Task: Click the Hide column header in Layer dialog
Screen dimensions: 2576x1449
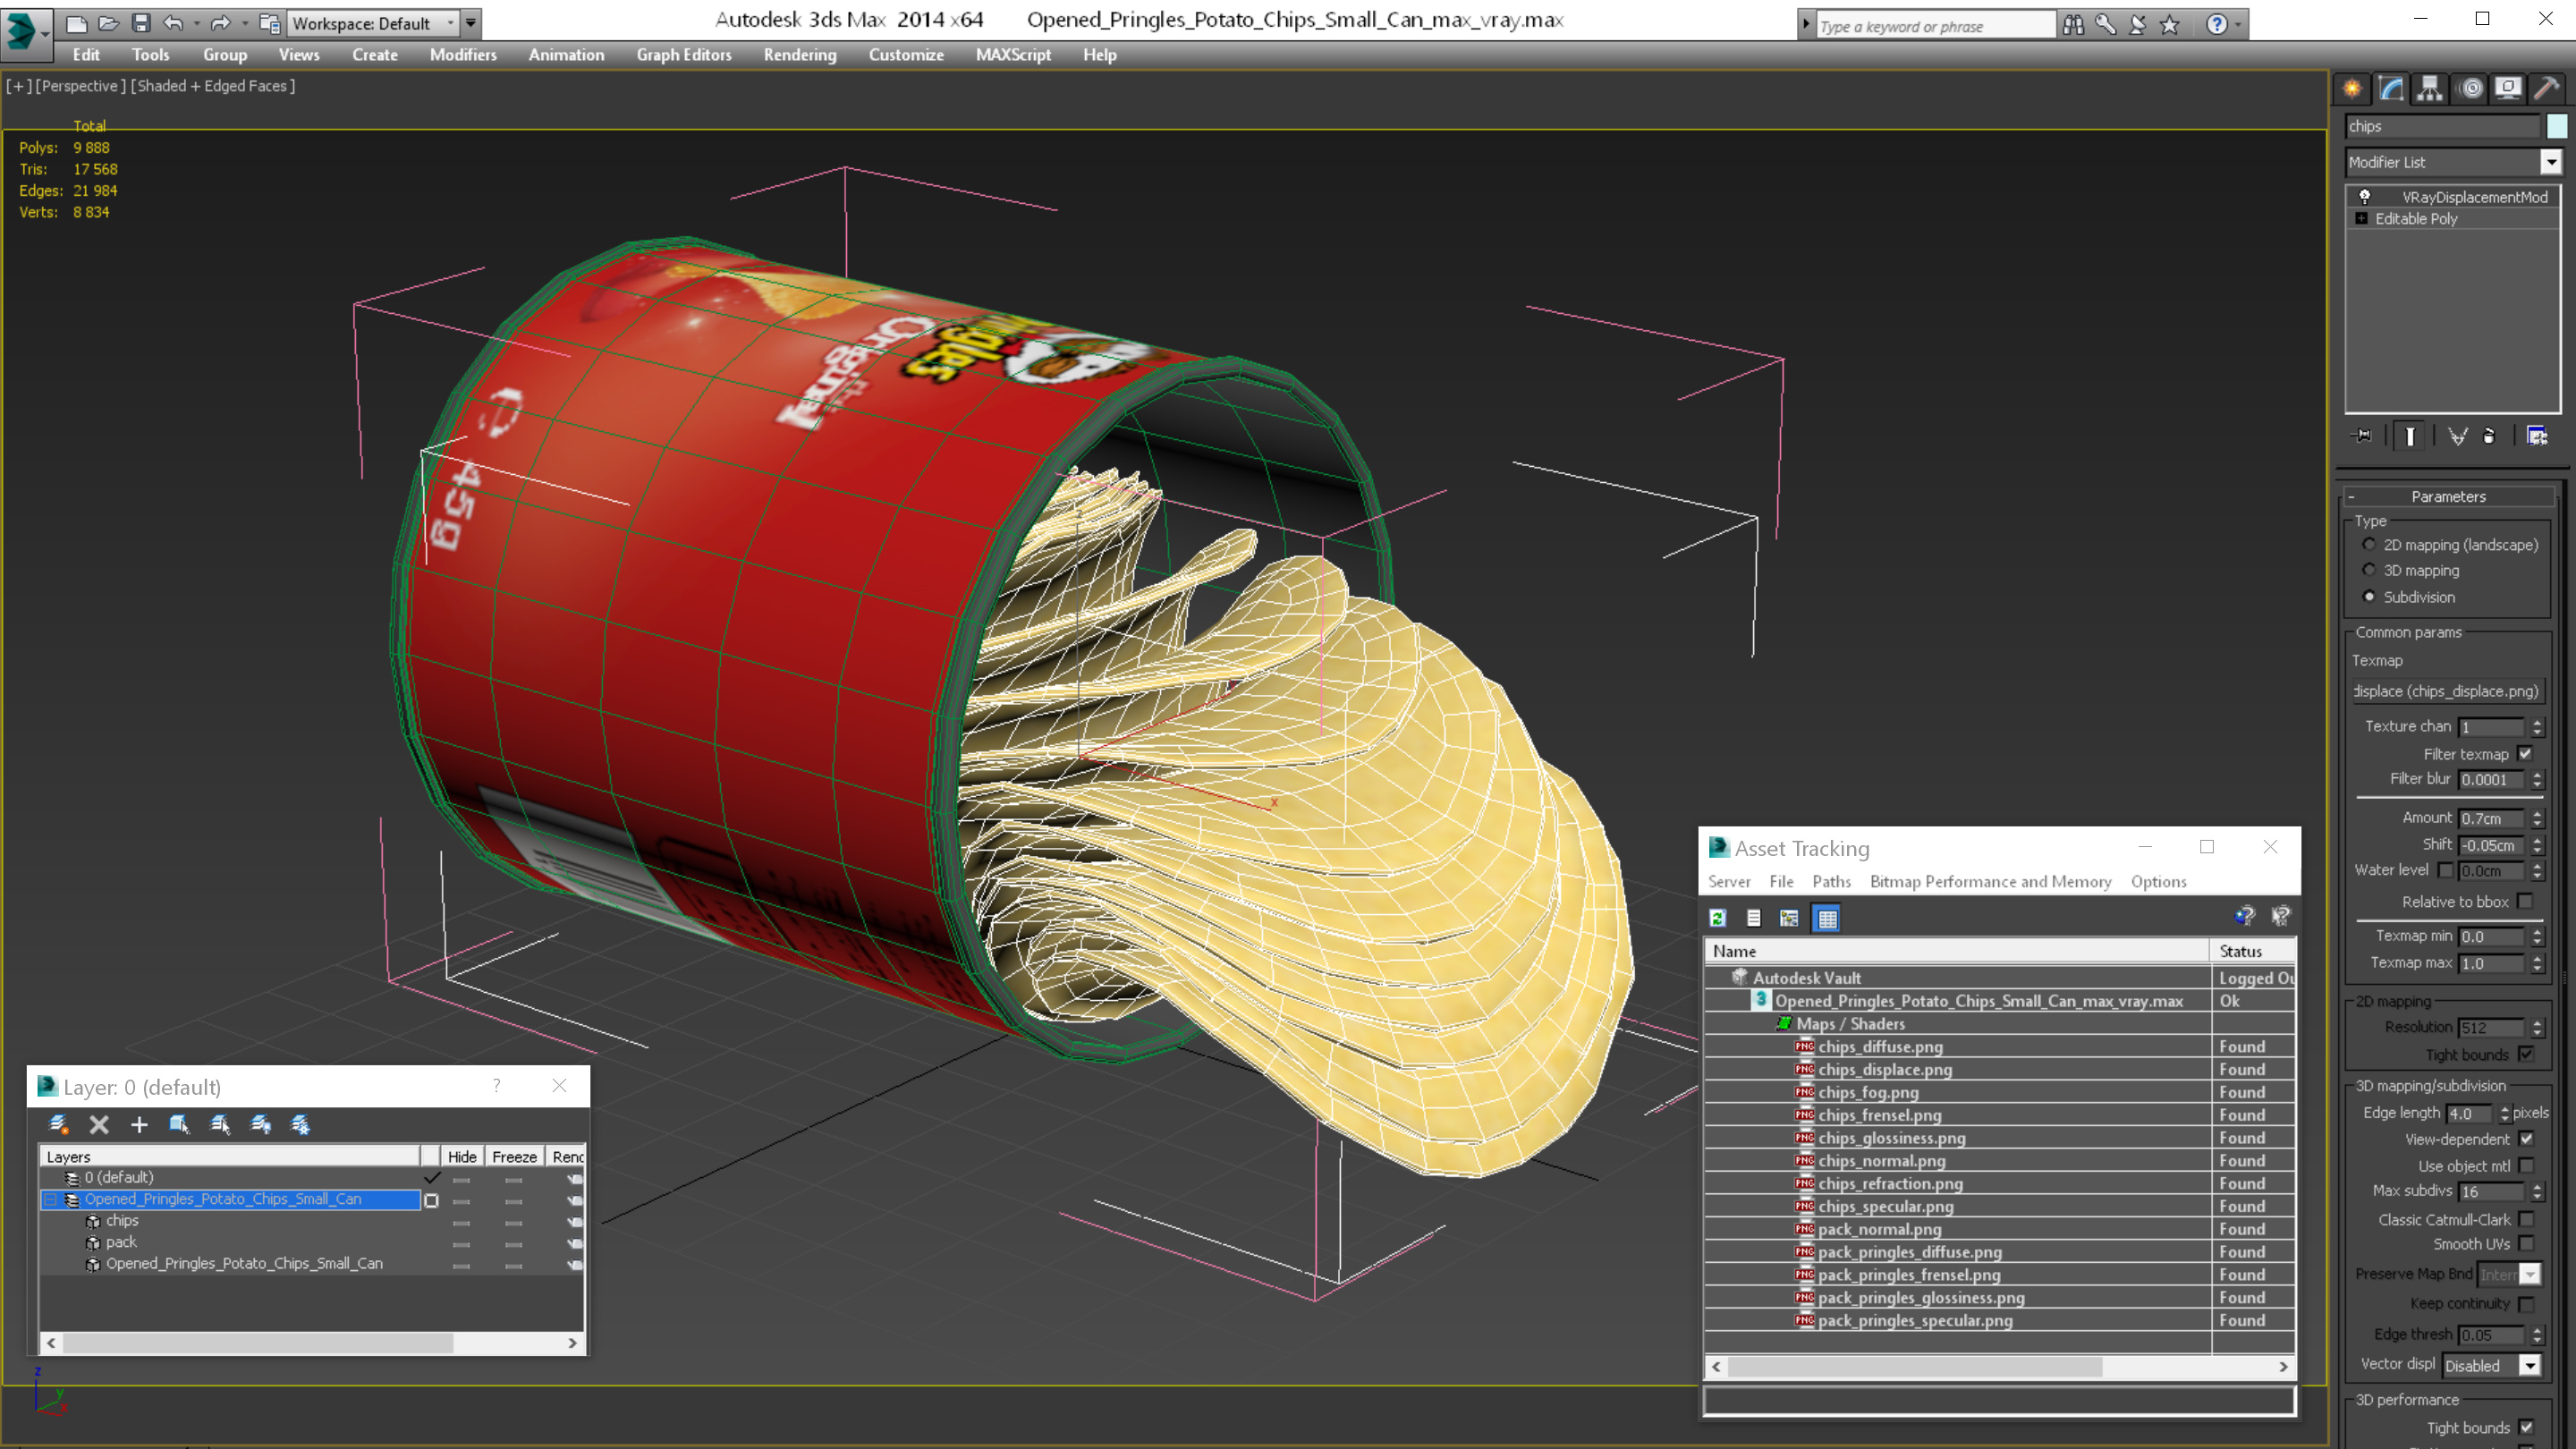Action: (462, 1156)
